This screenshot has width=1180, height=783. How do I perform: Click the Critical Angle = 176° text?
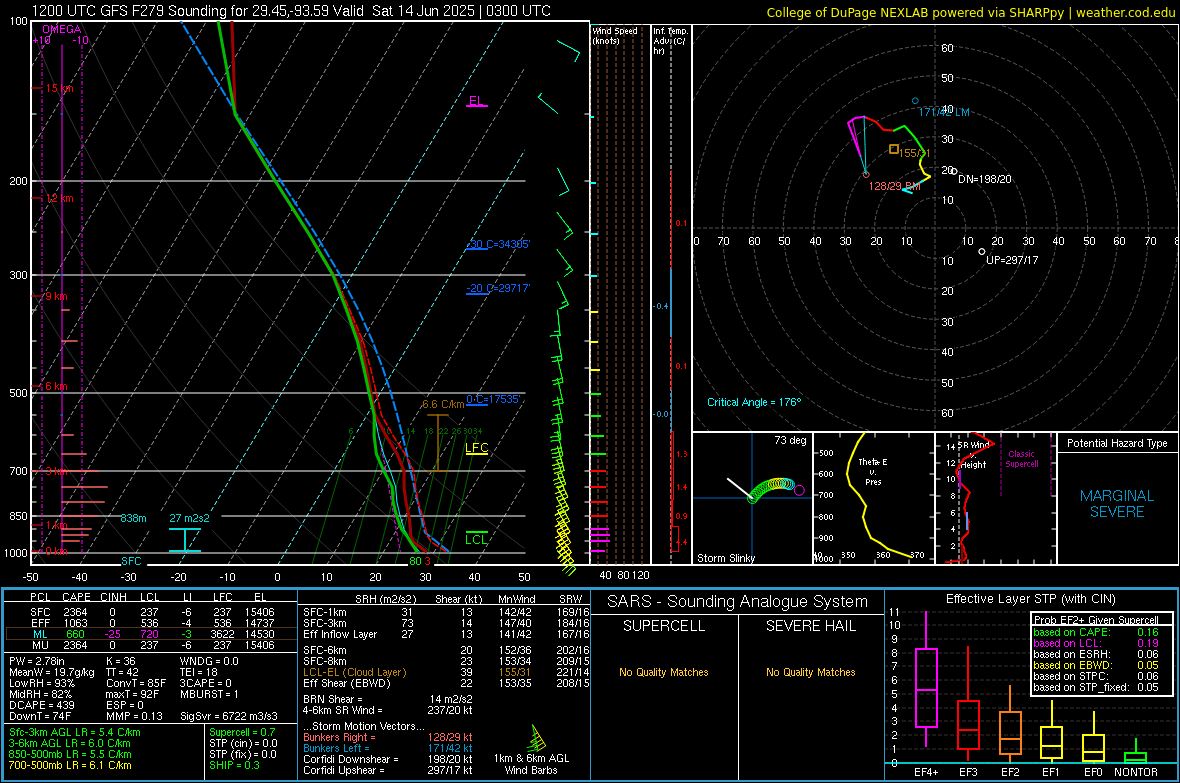point(754,402)
